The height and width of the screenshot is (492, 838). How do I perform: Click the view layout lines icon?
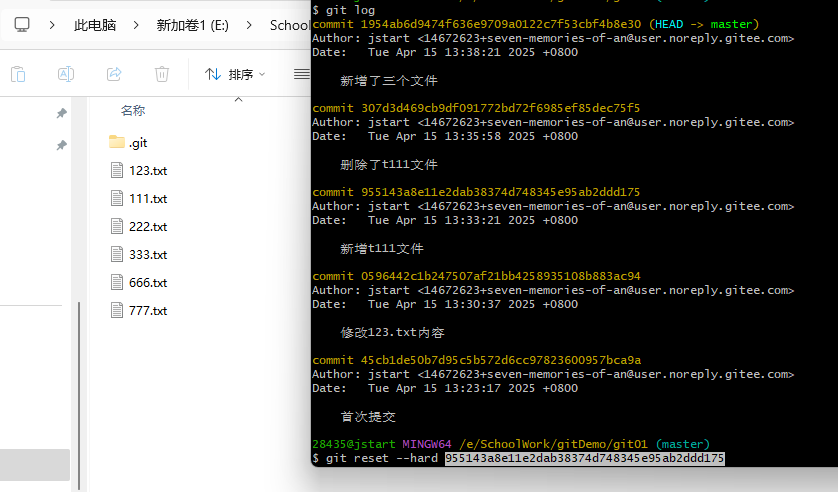pos(302,74)
